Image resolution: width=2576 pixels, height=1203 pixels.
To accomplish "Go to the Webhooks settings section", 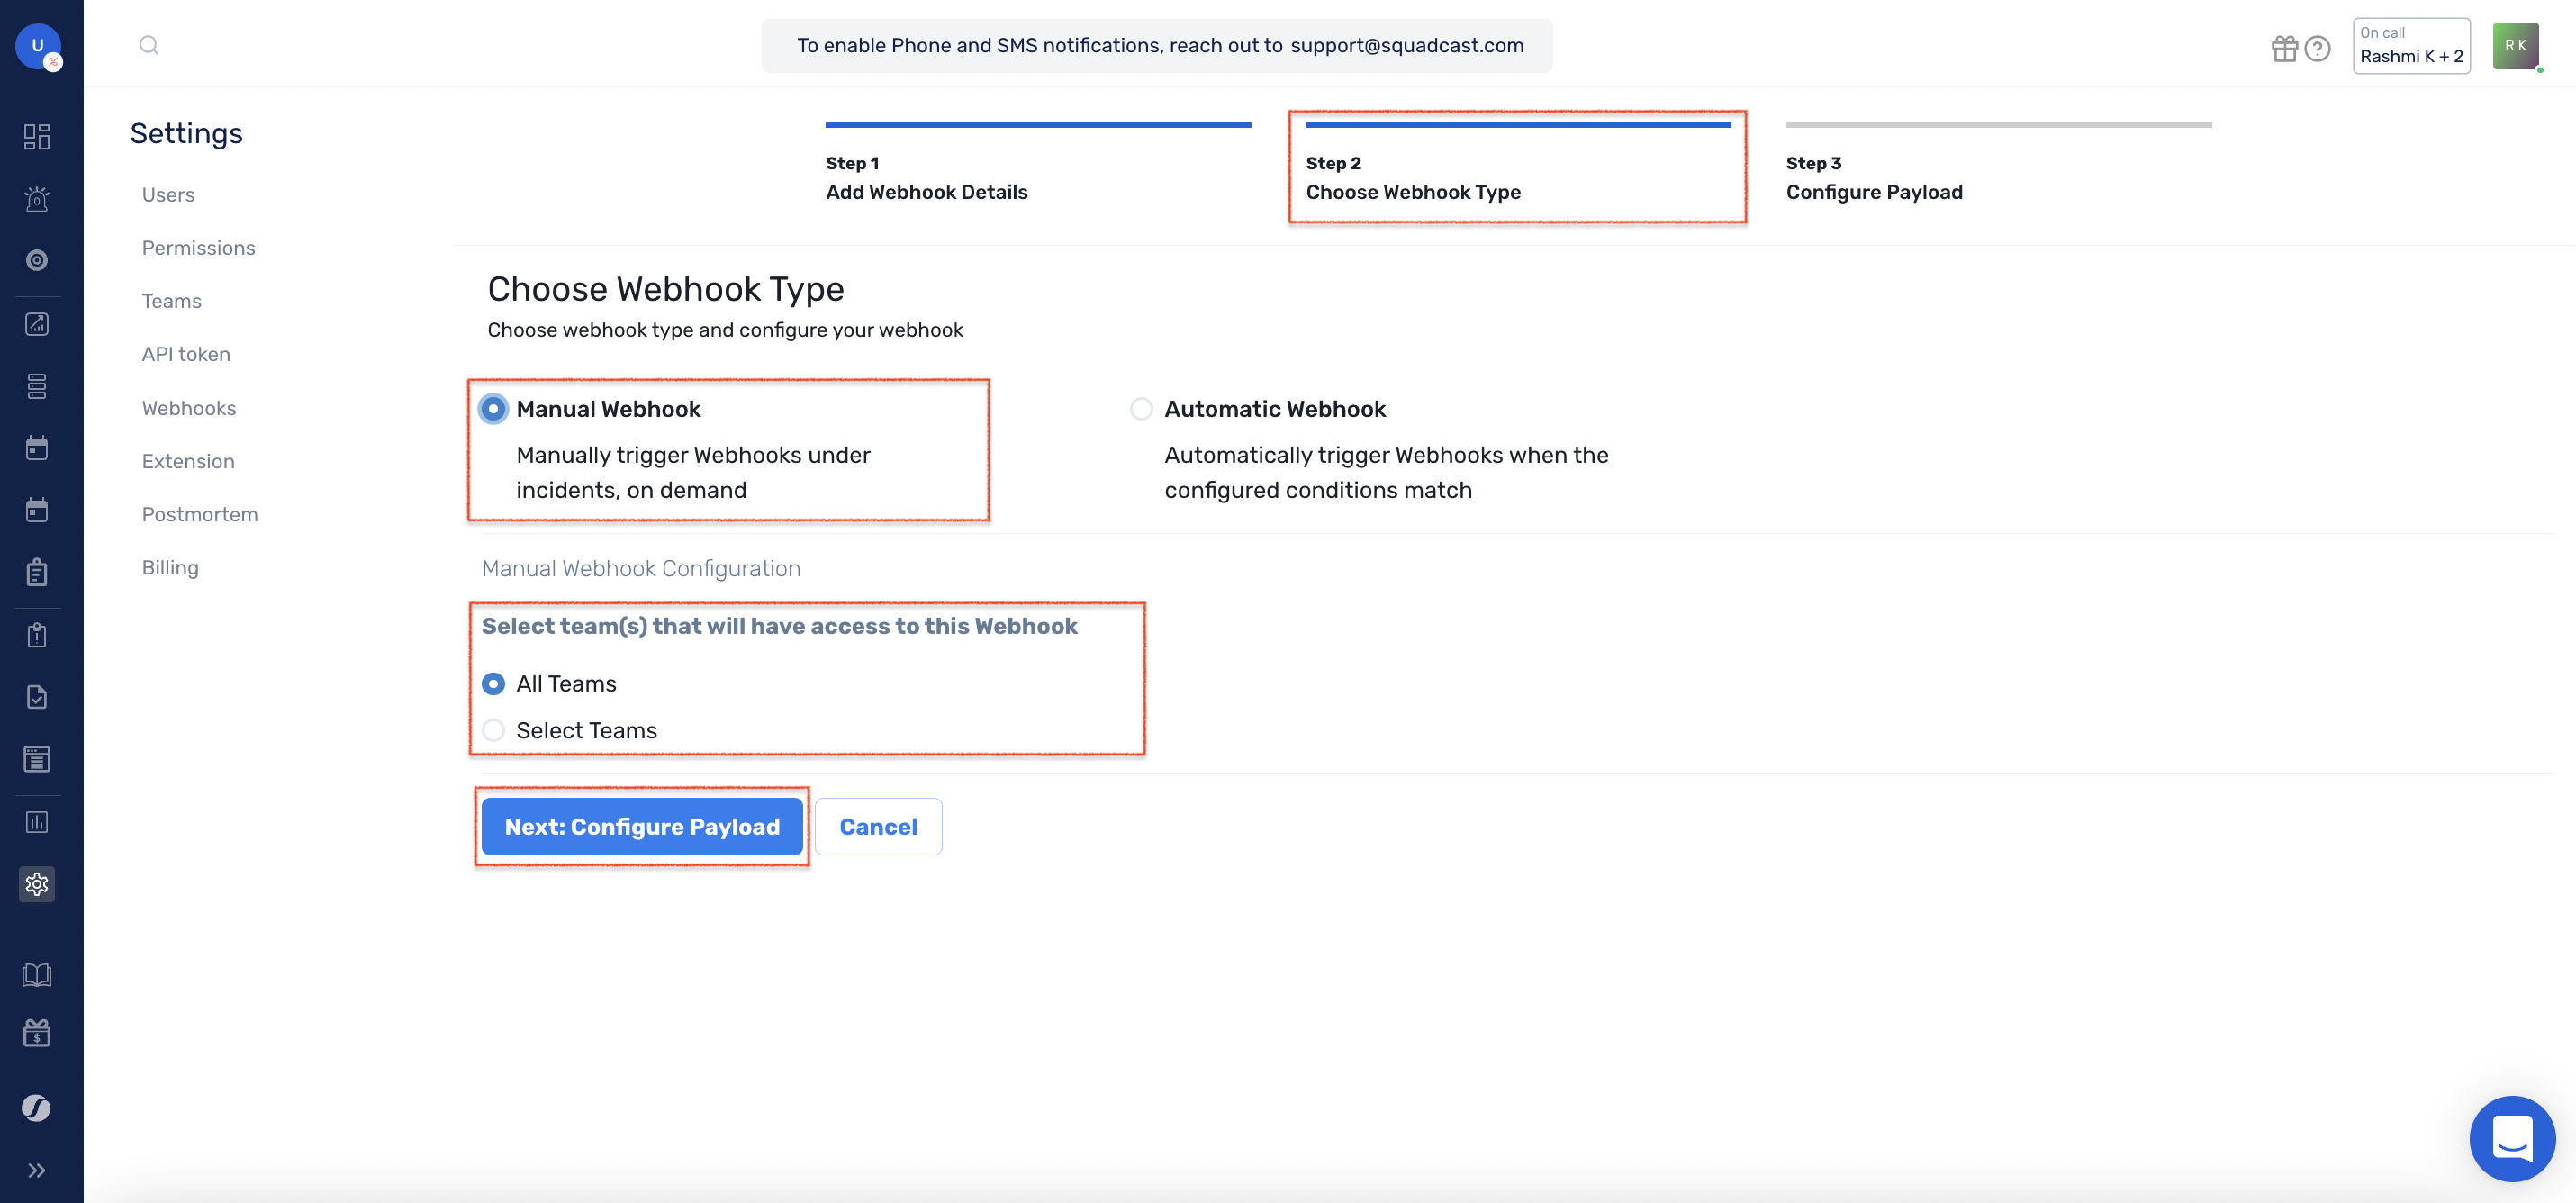I will [x=189, y=408].
